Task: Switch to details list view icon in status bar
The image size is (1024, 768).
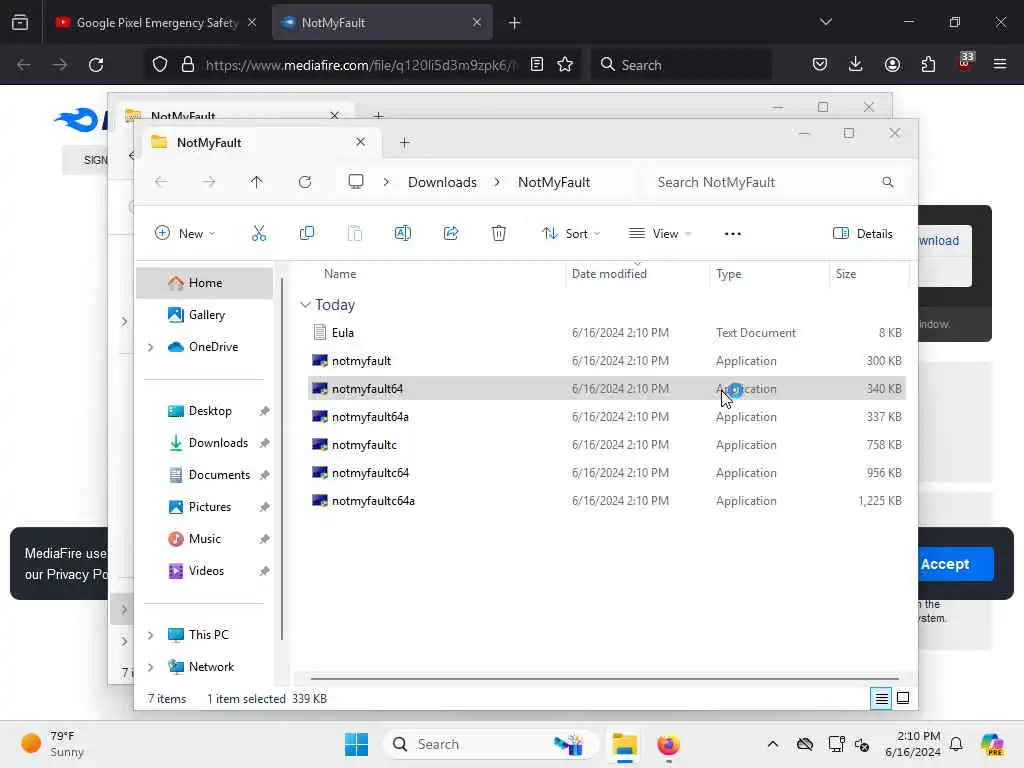Action: click(x=881, y=699)
